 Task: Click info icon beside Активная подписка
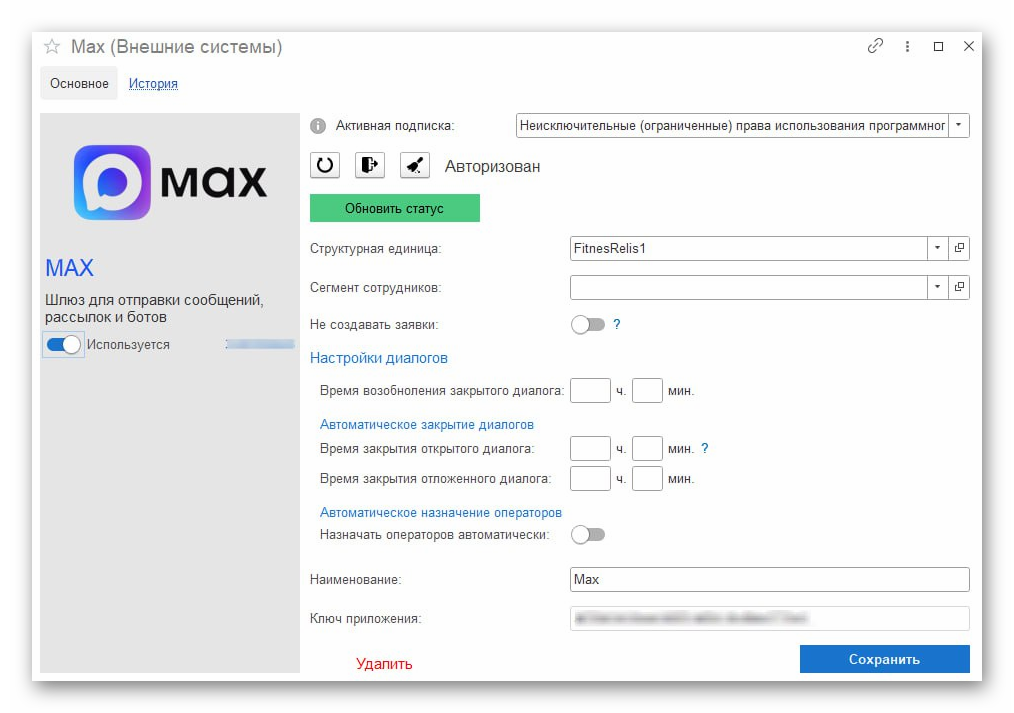click(318, 126)
